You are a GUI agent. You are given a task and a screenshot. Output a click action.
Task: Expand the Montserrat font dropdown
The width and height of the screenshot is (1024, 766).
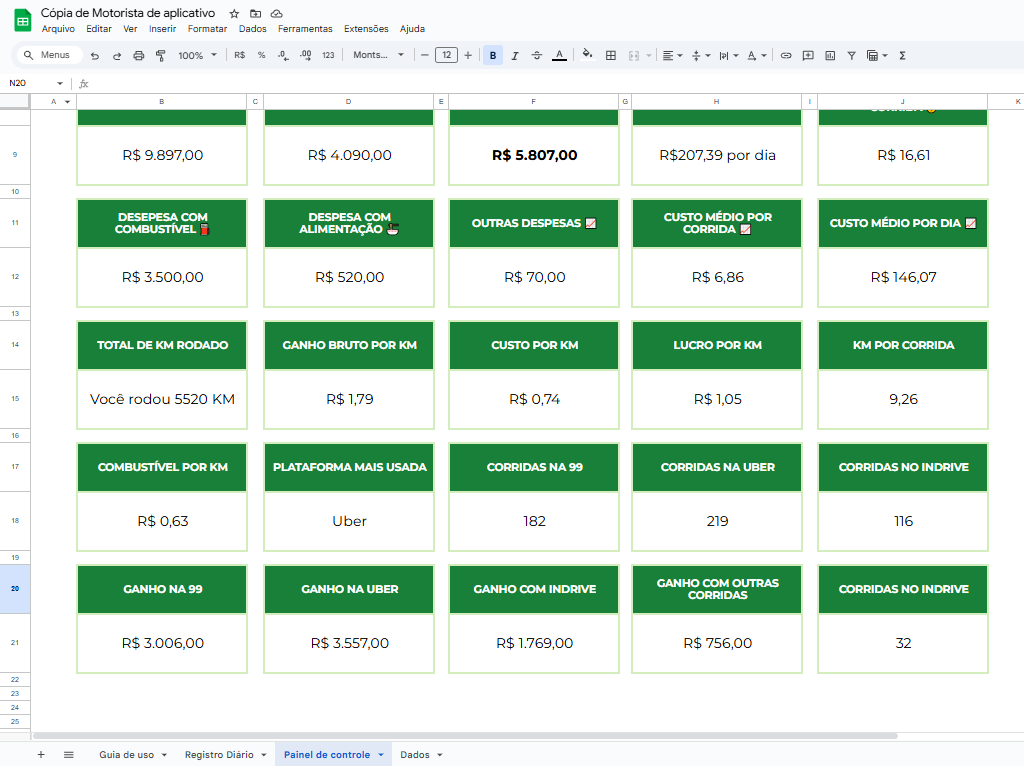pos(379,56)
